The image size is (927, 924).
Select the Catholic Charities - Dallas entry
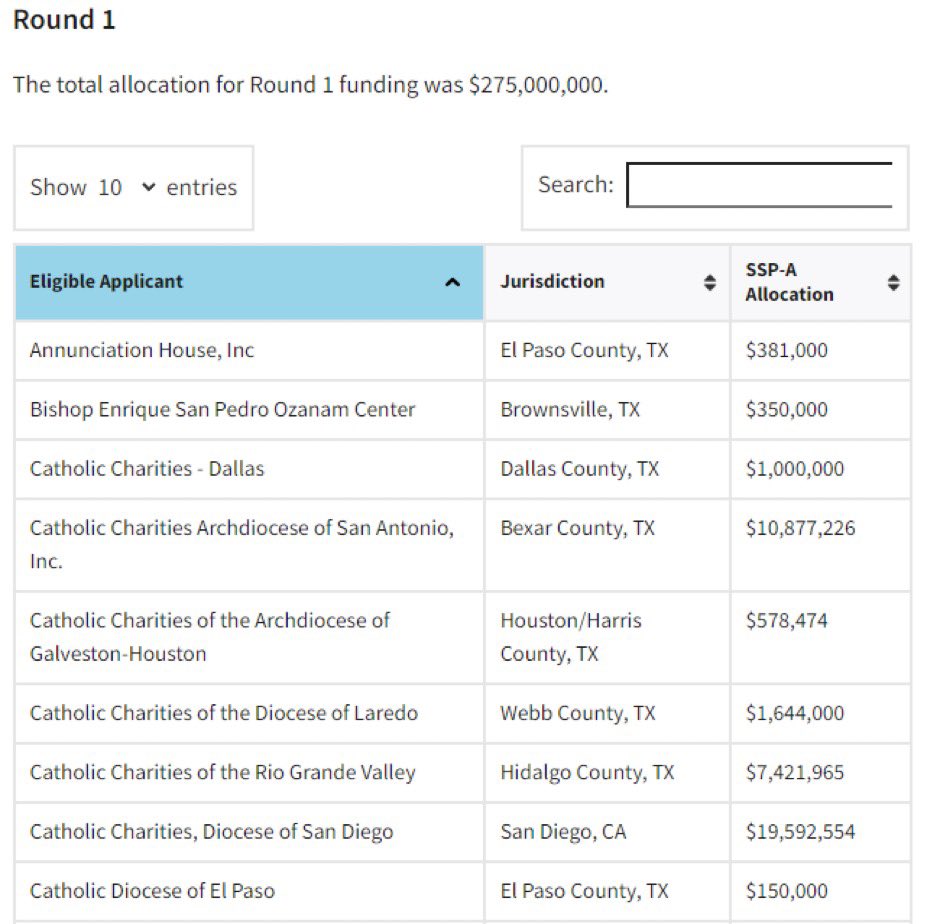(x=147, y=468)
